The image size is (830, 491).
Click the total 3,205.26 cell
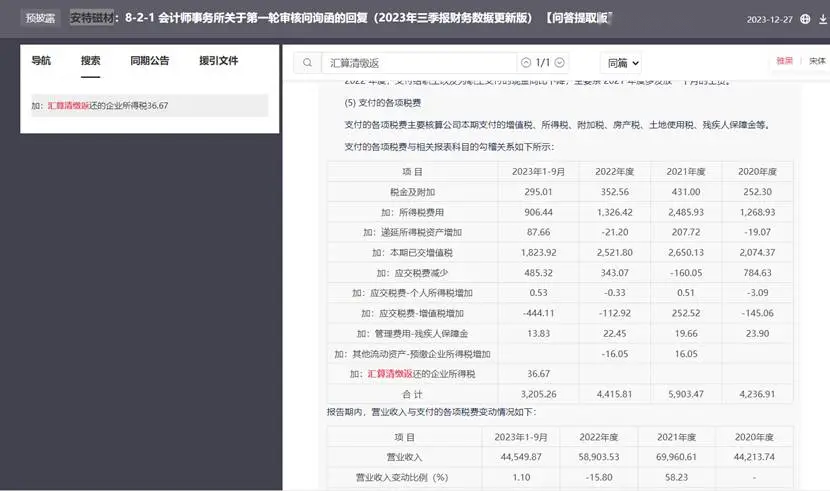(x=538, y=395)
